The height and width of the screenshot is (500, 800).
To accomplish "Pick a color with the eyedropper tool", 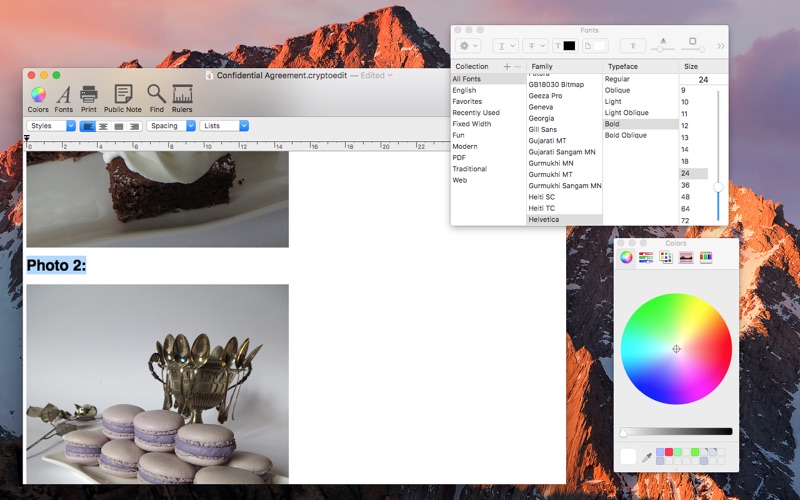I will pos(647,457).
